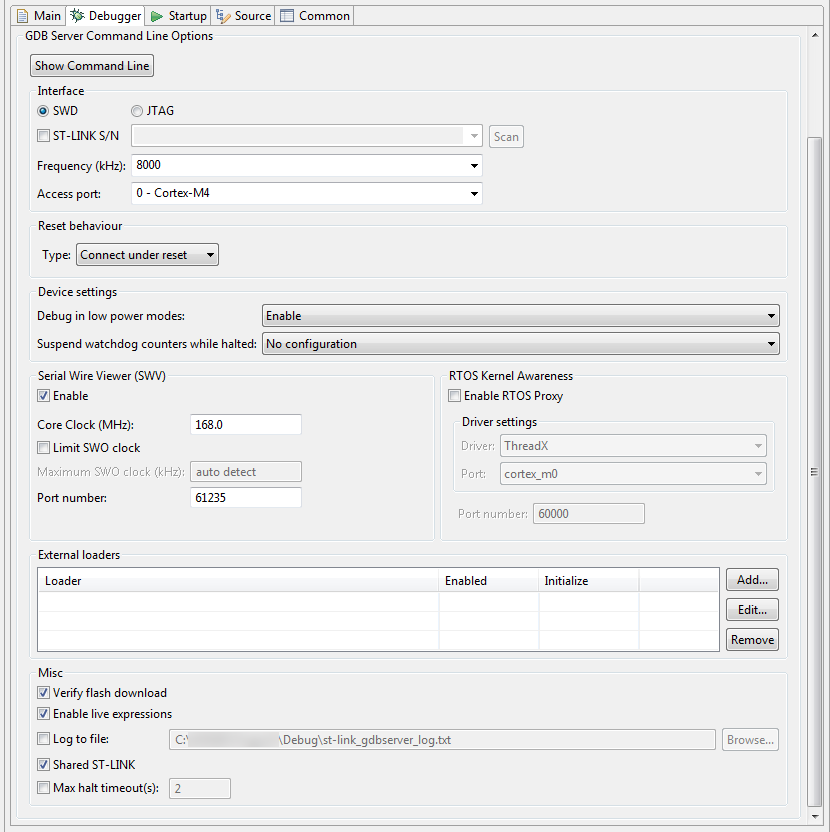Enable RTOS Proxy
The image size is (830, 832).
(x=455, y=395)
